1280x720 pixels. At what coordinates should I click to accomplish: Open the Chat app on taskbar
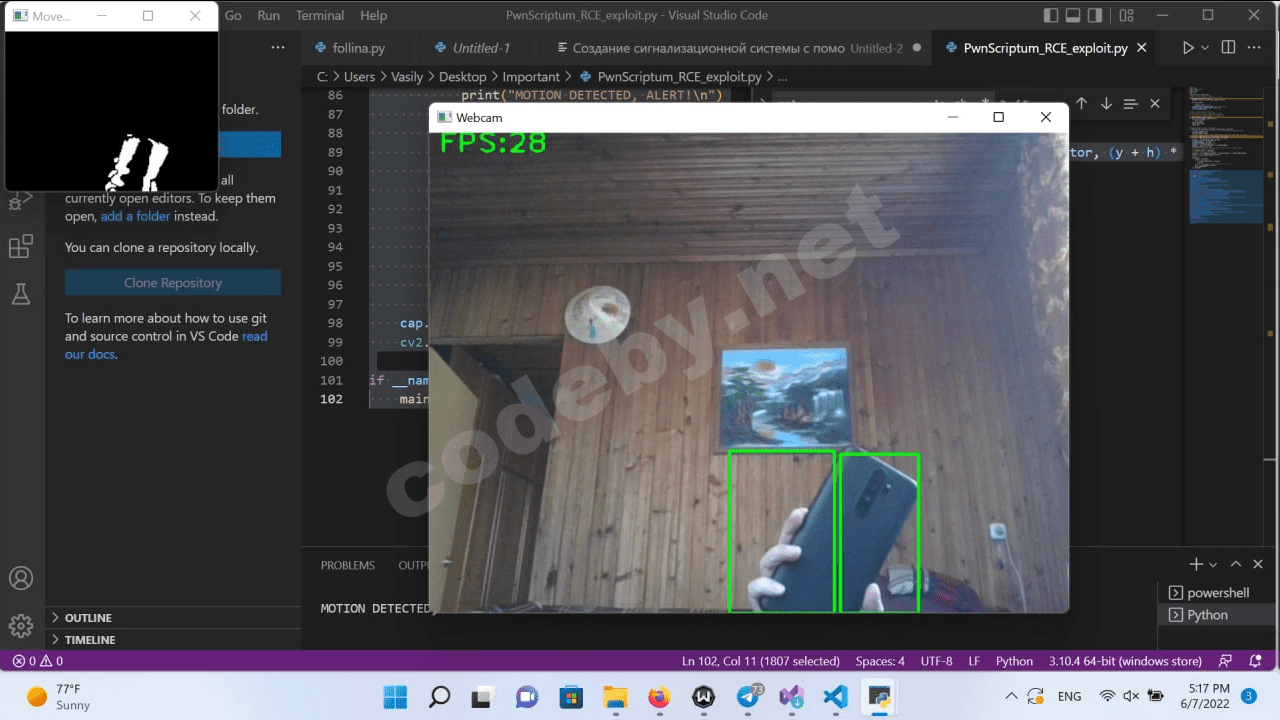click(527, 697)
